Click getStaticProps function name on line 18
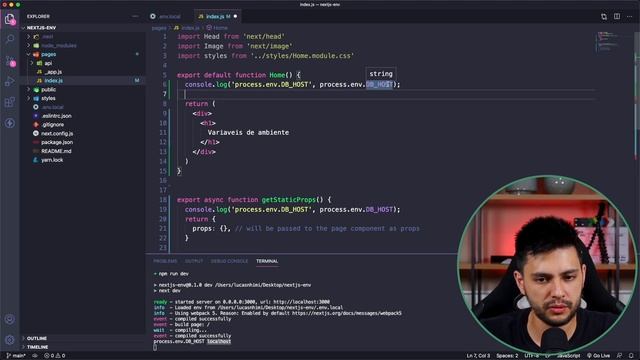This screenshot has height=360, width=640. [x=289, y=200]
